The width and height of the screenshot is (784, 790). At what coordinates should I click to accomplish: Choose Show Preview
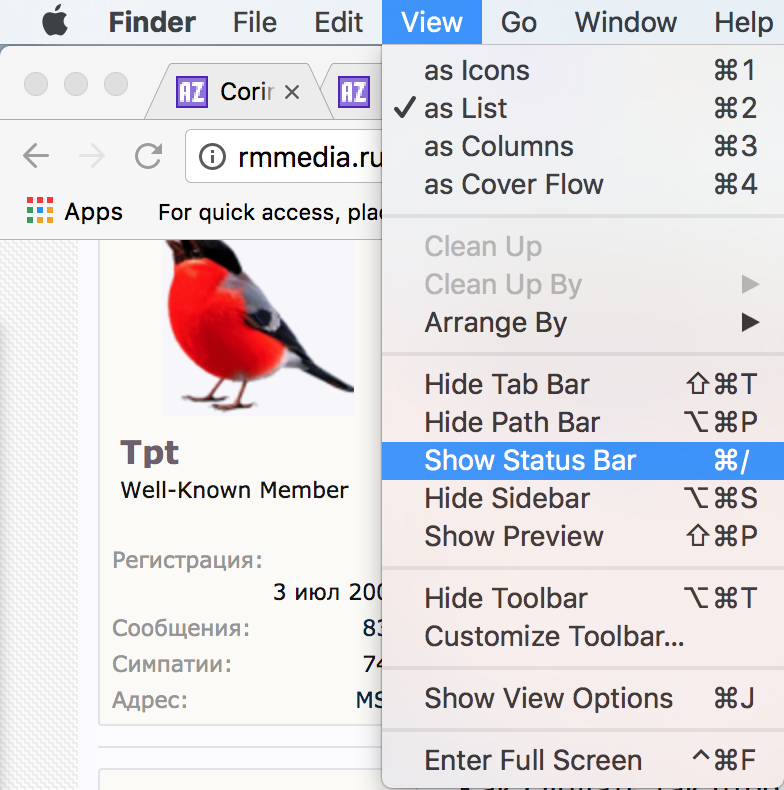pyautogui.click(x=583, y=536)
